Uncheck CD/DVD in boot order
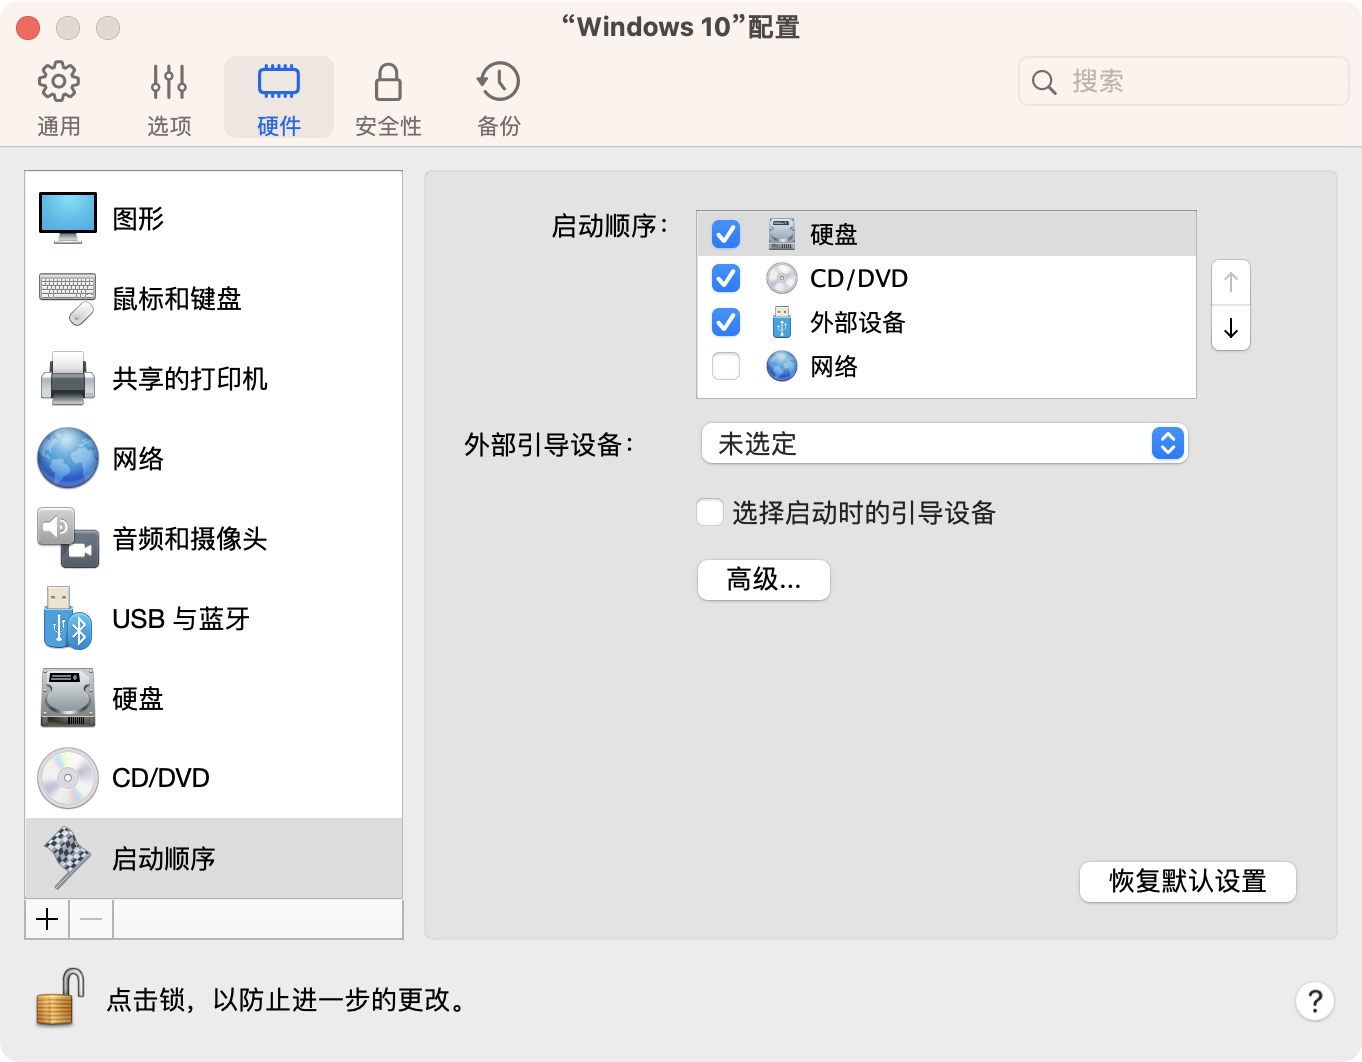The height and width of the screenshot is (1062, 1362). click(726, 278)
